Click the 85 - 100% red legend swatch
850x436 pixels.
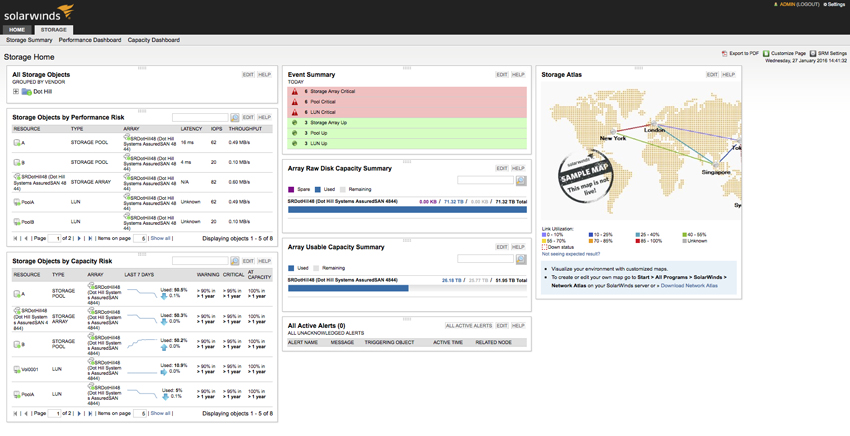(638, 241)
